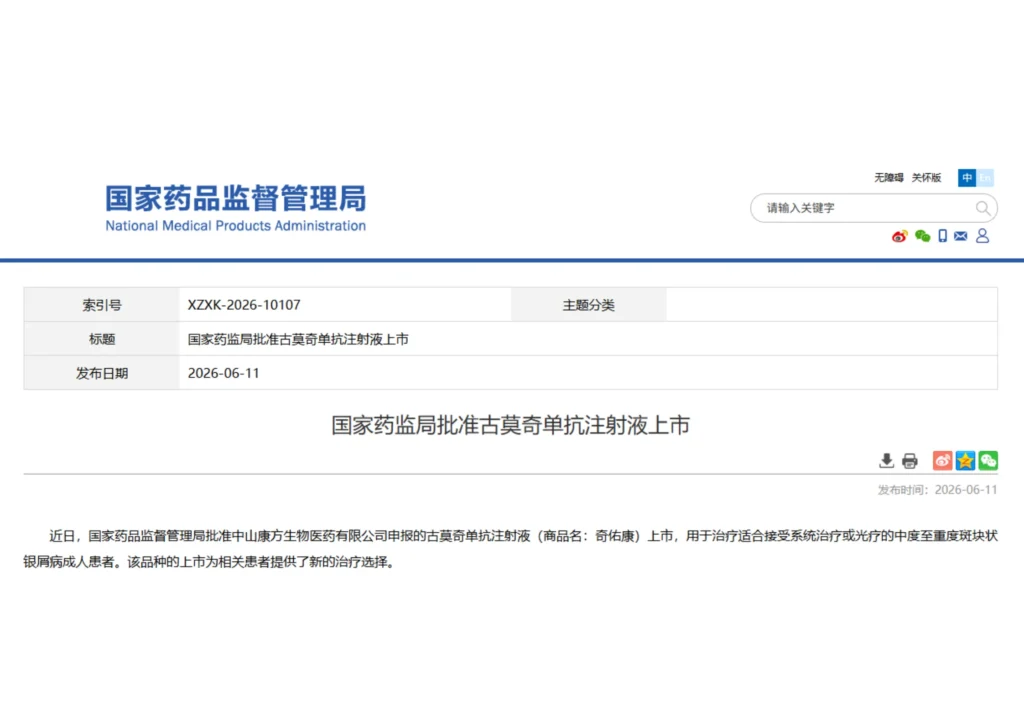This screenshot has width=1024, height=724.
Task: Open the mobile phone version icon
Action: 942,236
